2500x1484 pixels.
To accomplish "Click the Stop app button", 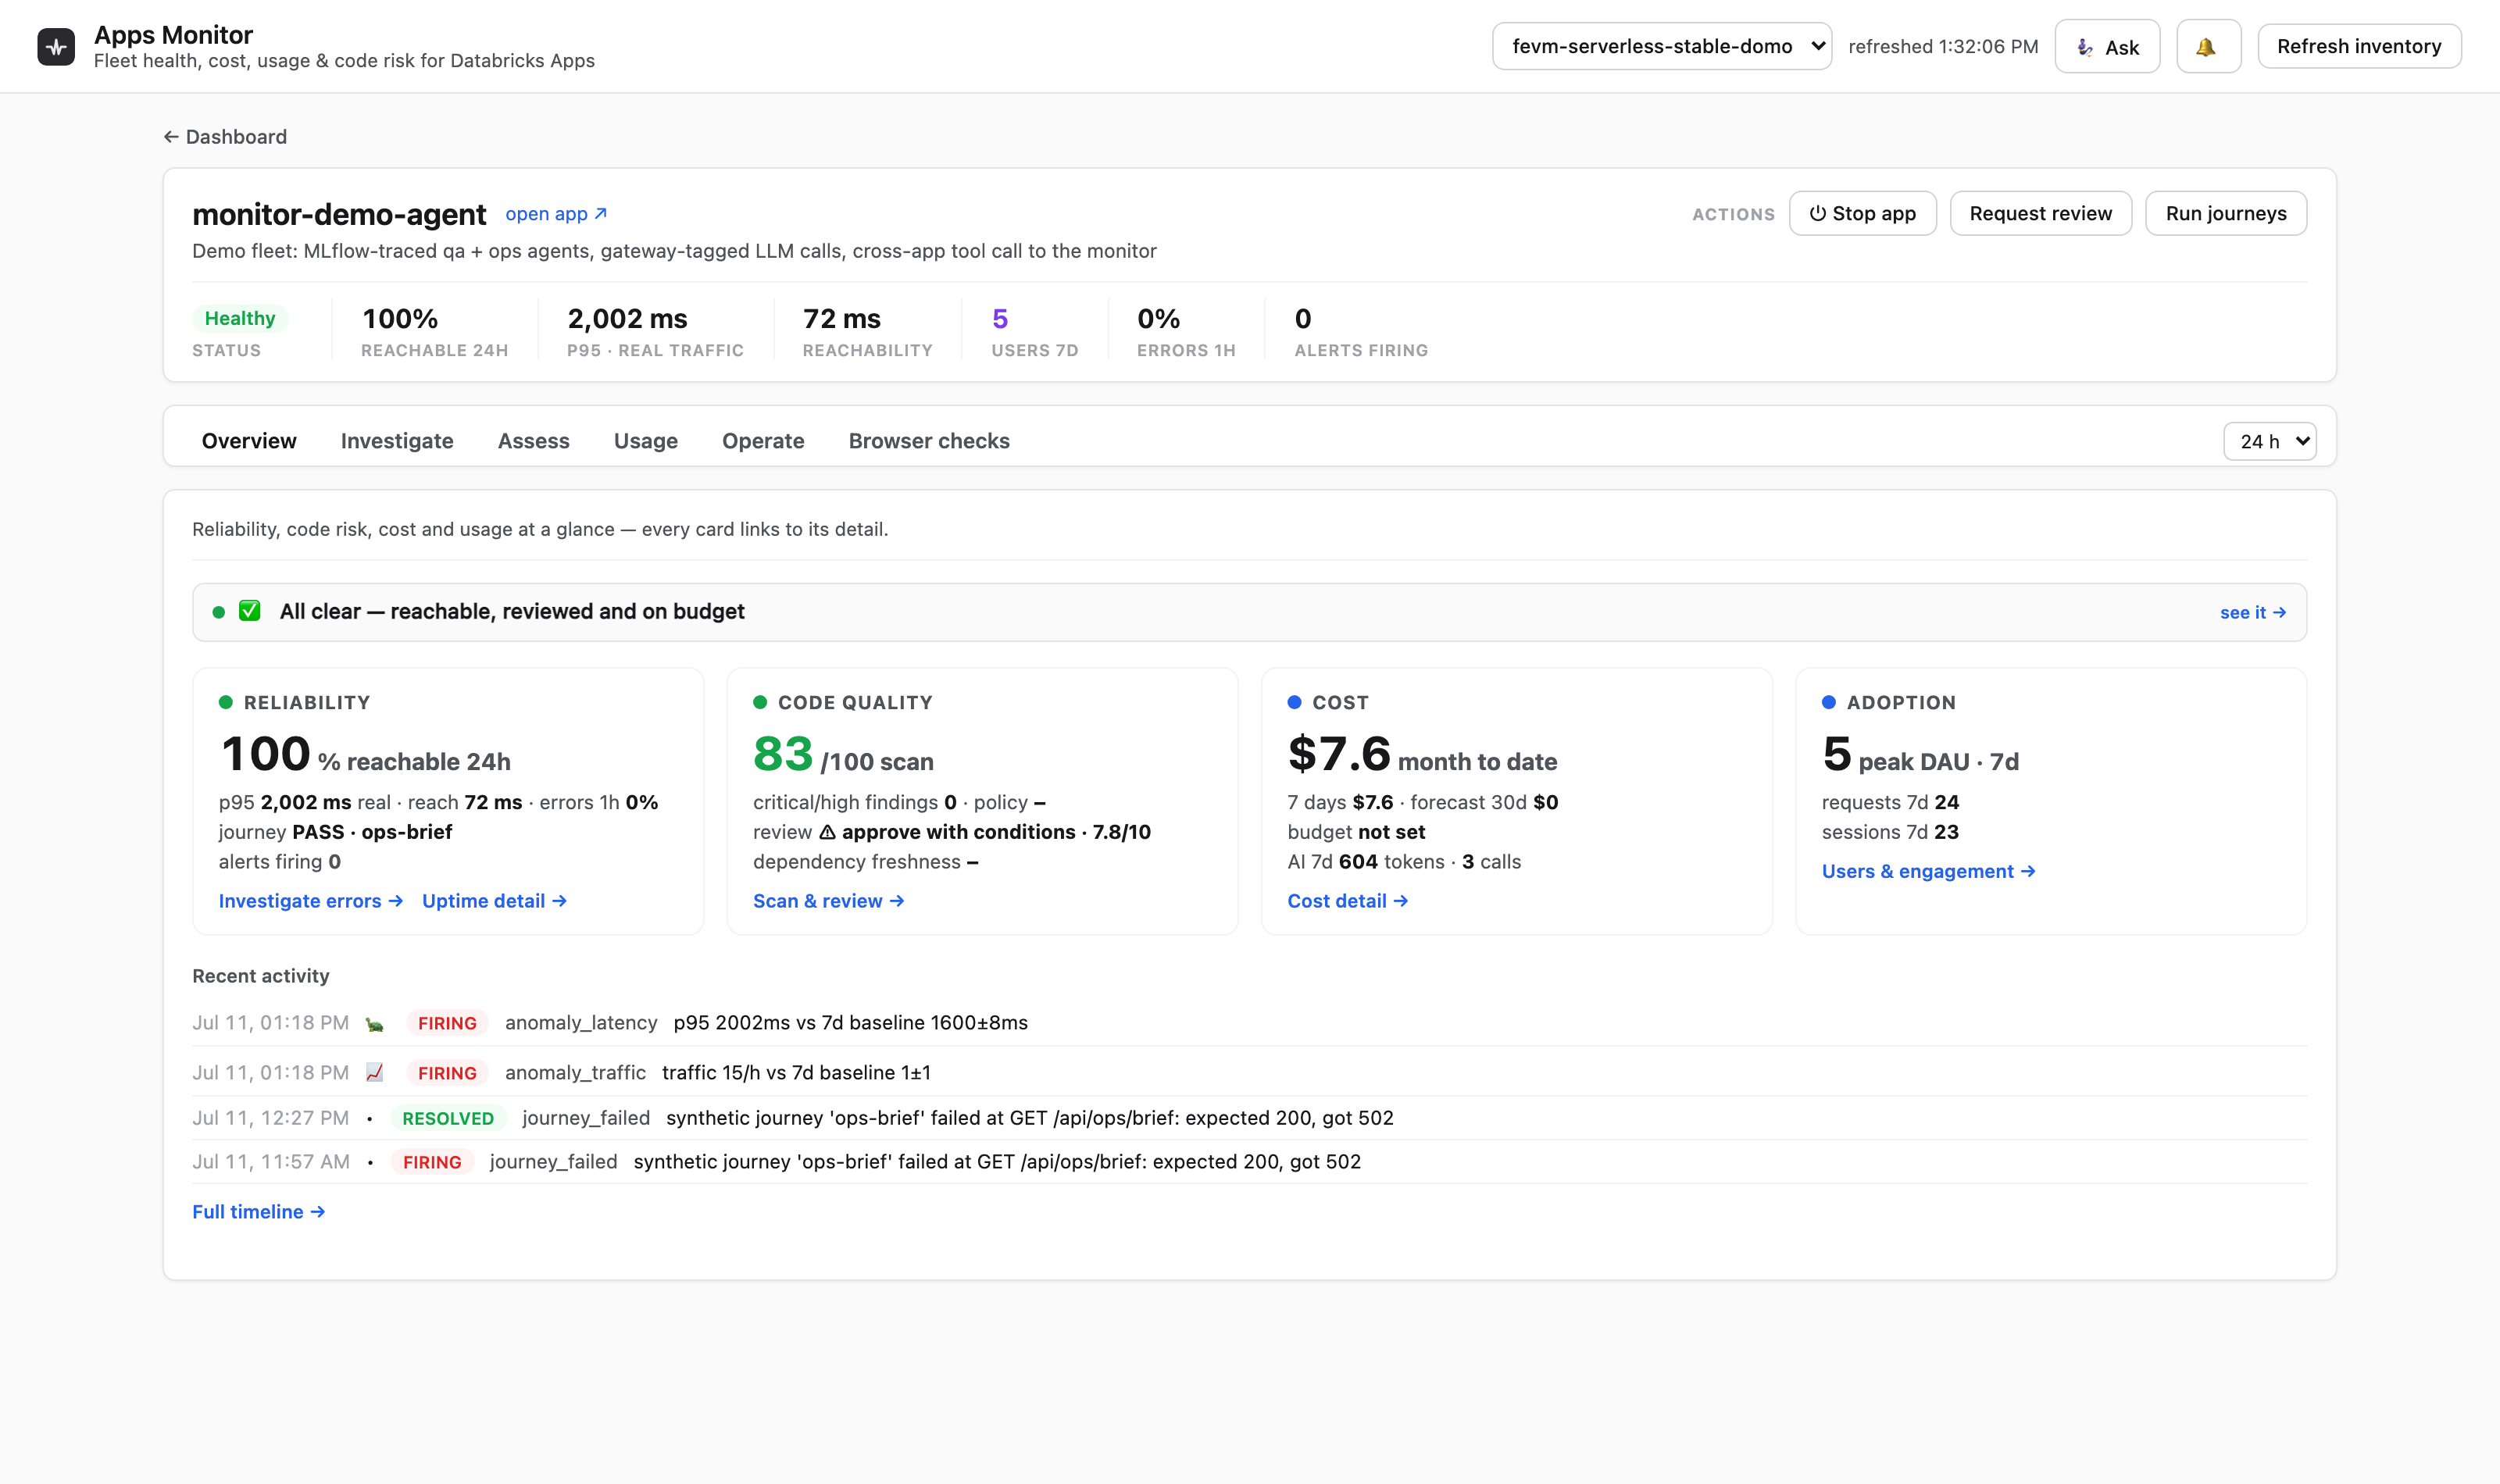I will [x=1862, y=214].
